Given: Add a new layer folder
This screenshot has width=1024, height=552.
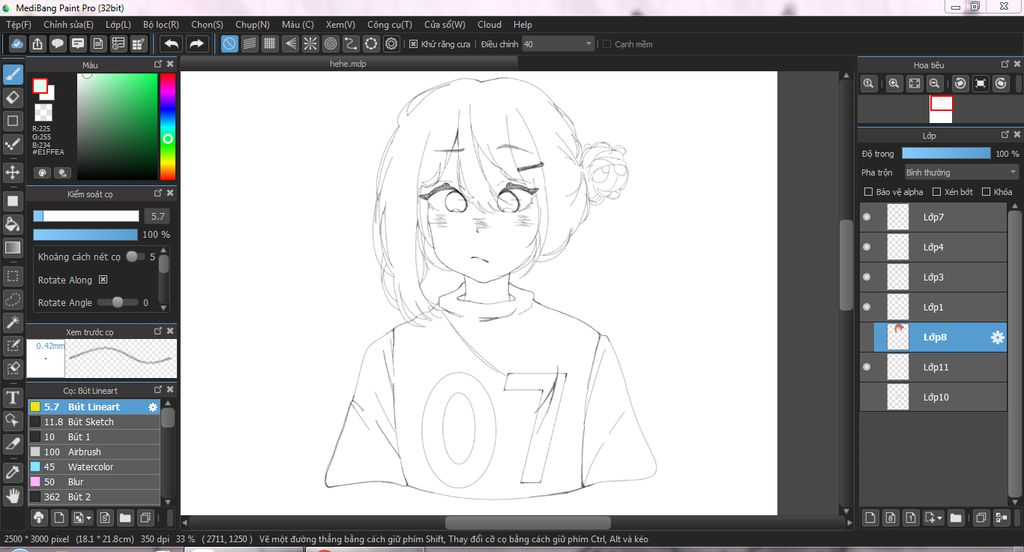Looking at the screenshot, I should pyautogui.click(x=956, y=518).
